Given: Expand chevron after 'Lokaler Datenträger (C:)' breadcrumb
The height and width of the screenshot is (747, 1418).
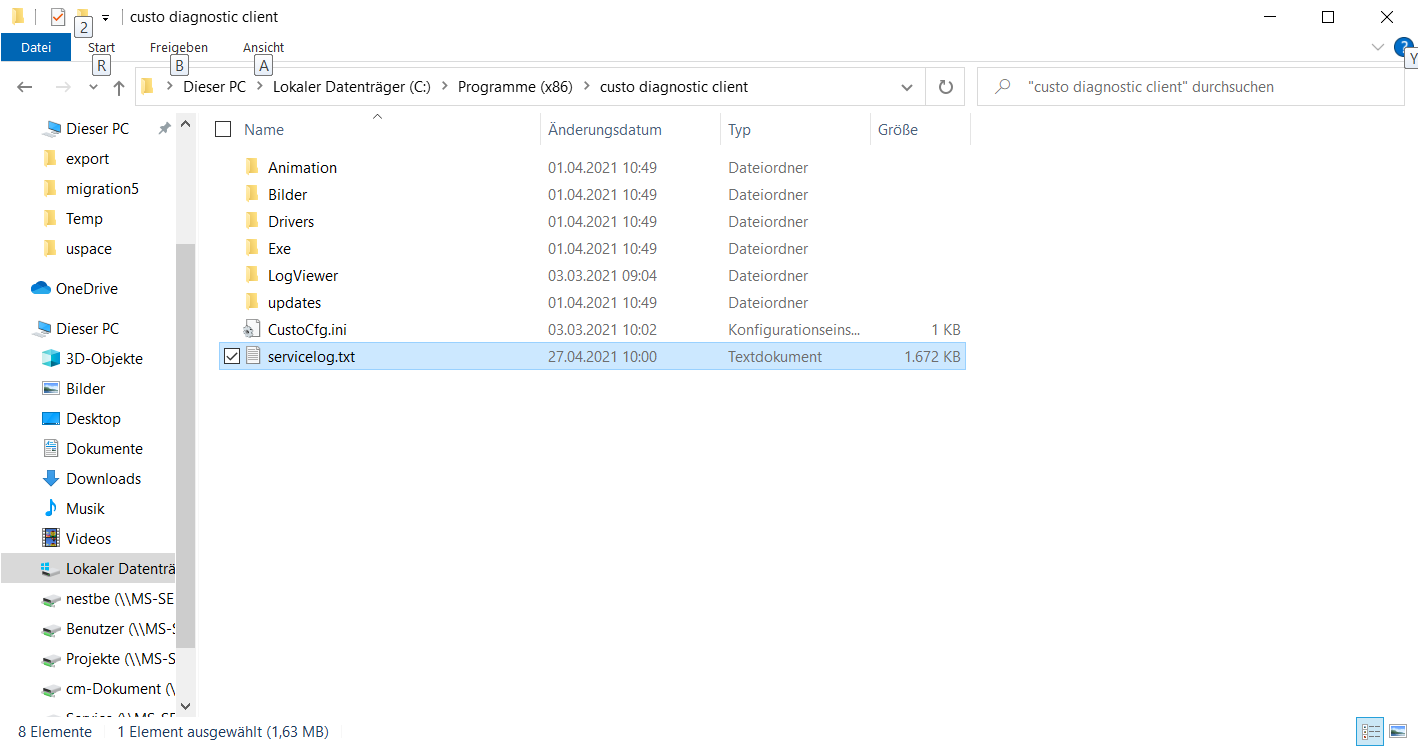Looking at the screenshot, I should (444, 87).
